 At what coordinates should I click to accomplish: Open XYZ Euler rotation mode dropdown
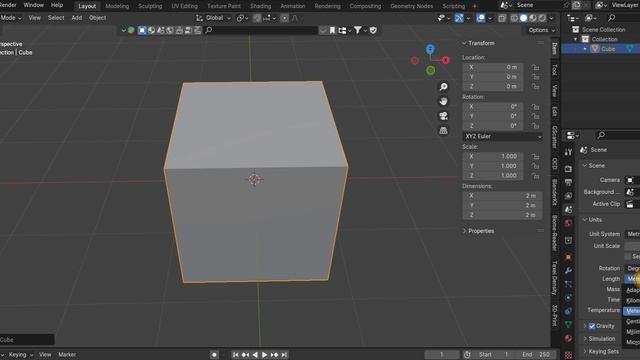(x=502, y=136)
